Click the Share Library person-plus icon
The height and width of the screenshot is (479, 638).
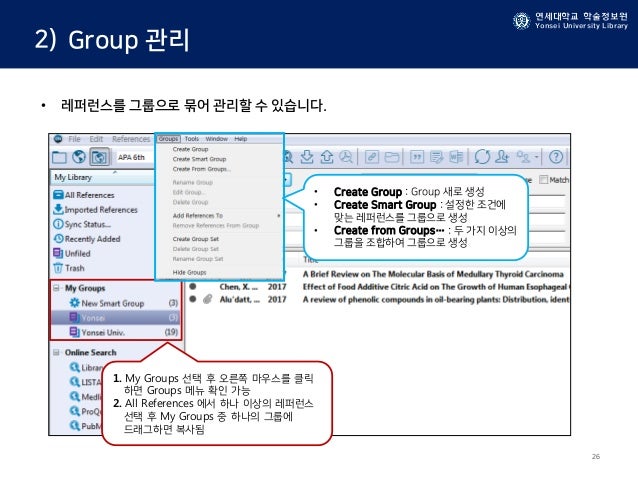coord(503,157)
